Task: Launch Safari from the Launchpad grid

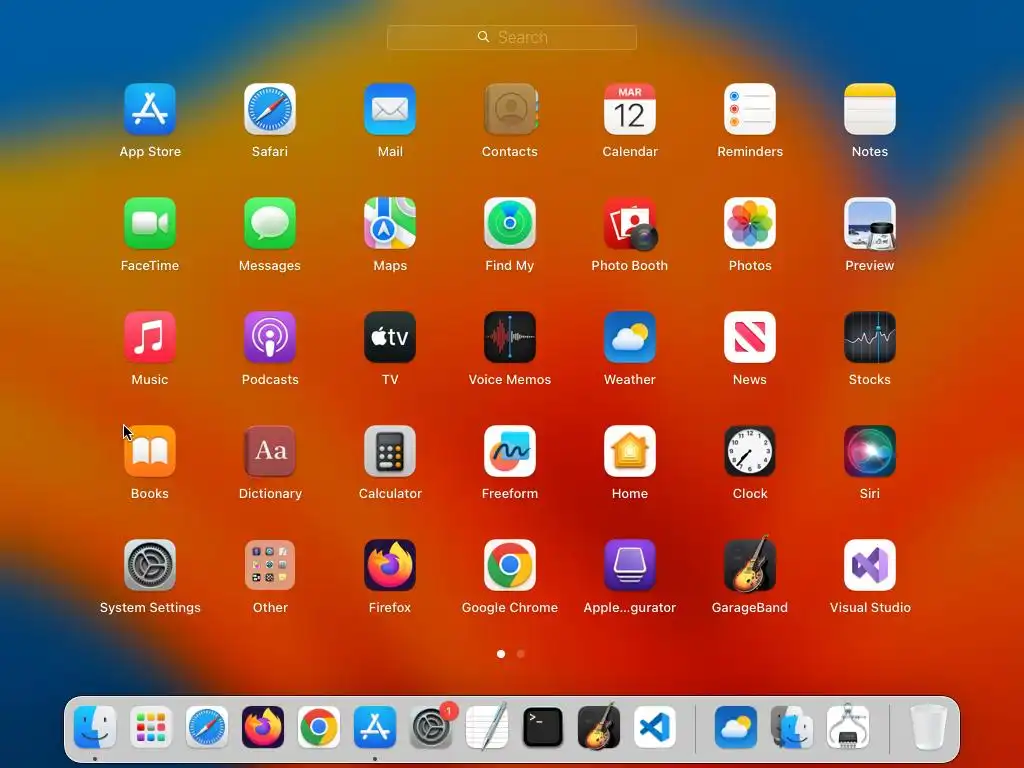Action: [270, 109]
